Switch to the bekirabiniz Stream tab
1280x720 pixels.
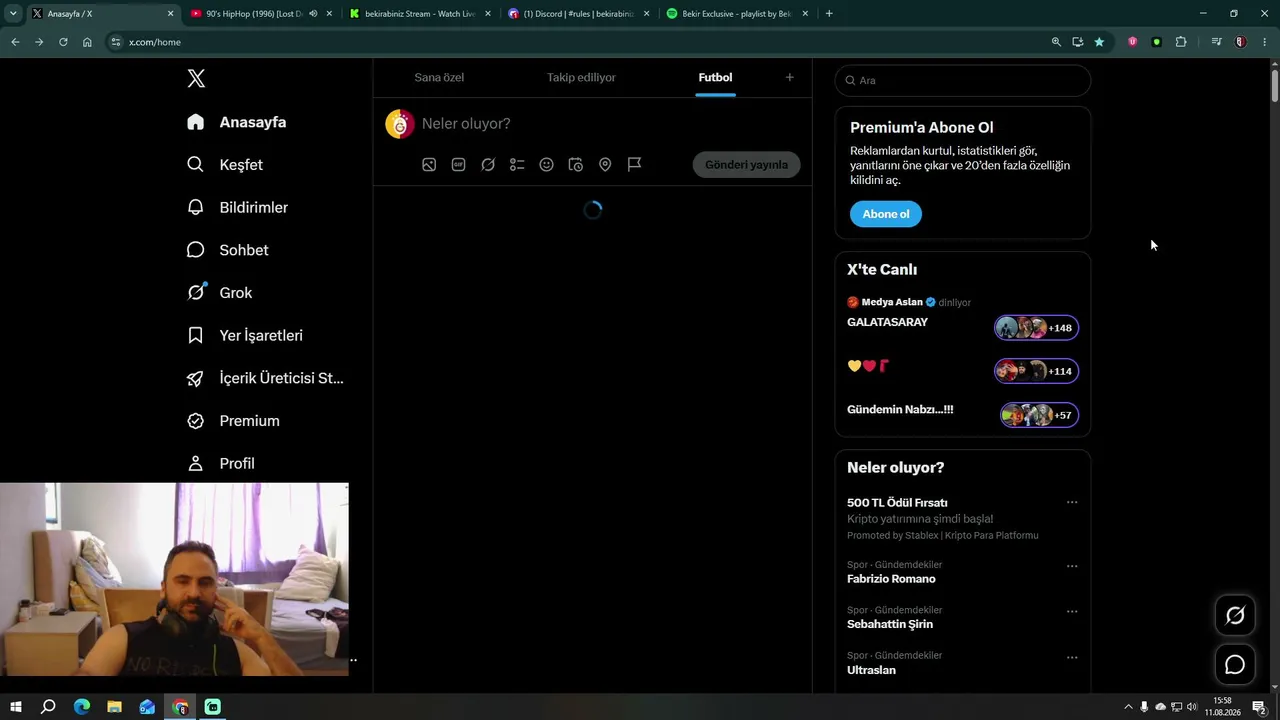420,14
